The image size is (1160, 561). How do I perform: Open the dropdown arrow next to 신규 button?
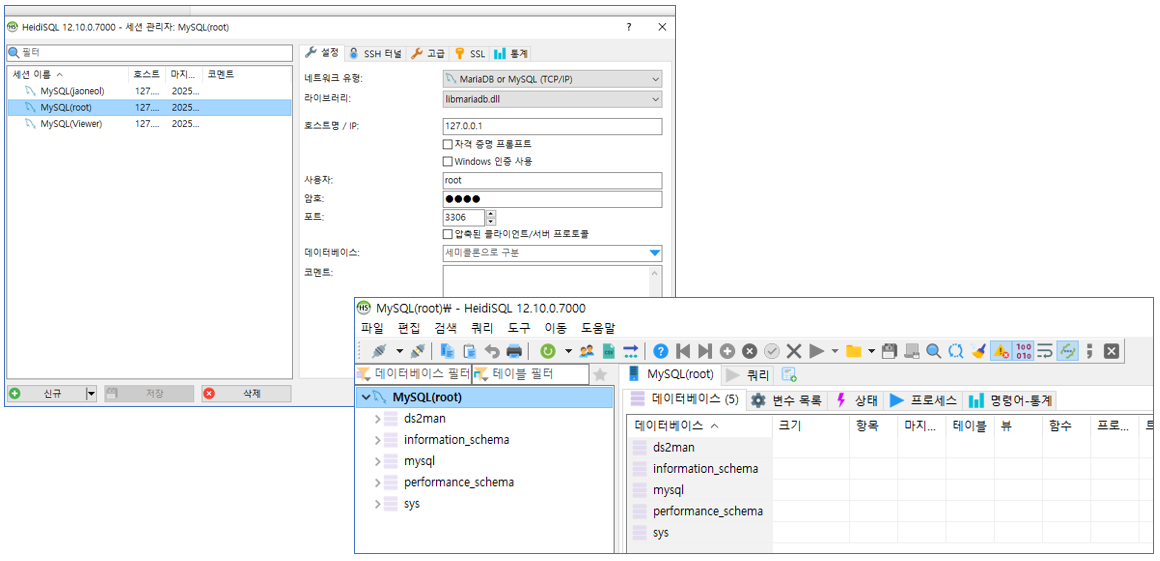[91, 394]
